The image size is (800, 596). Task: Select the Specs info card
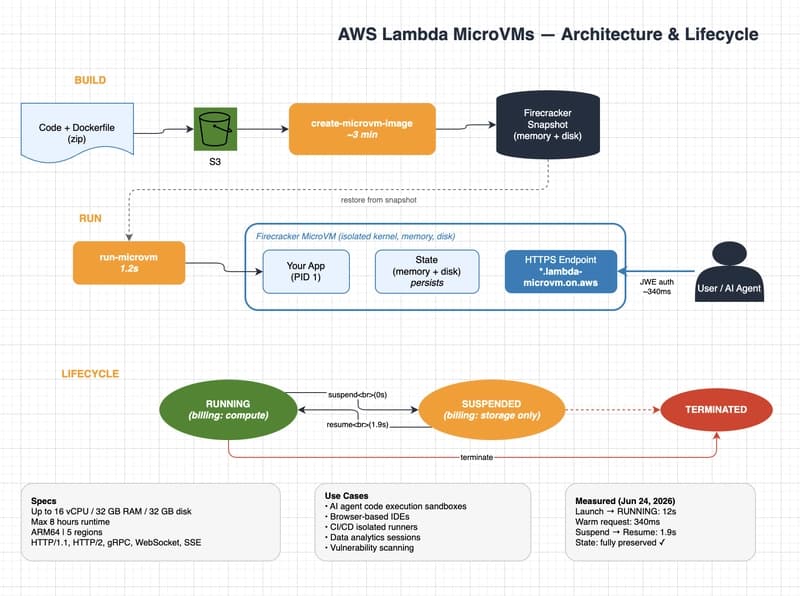(151, 522)
